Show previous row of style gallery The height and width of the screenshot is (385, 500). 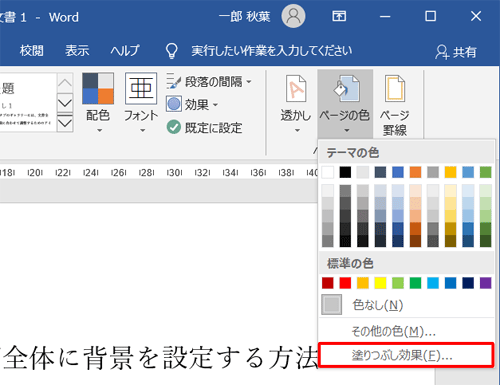click(x=65, y=82)
